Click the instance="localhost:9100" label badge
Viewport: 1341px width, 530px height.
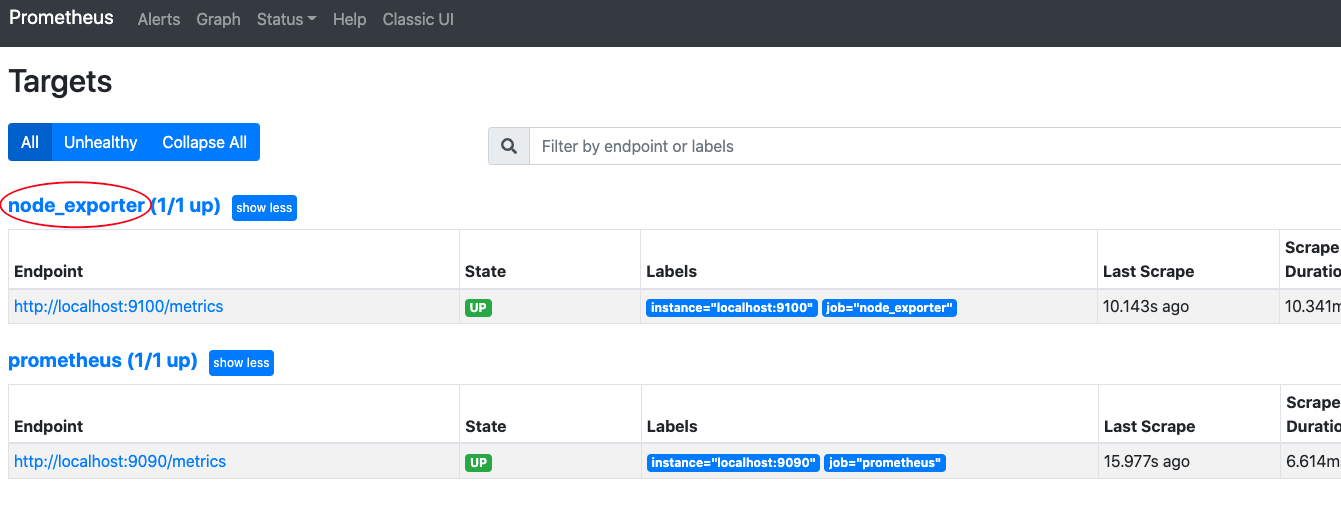[732, 308]
